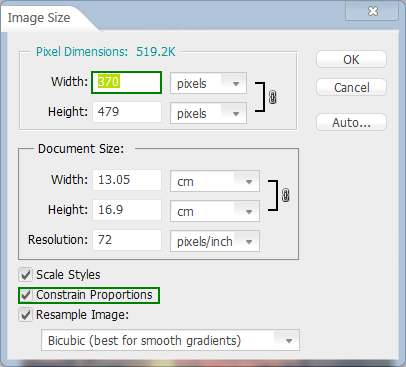Image resolution: width=406 pixels, height=367 pixels.
Task: Open pixel Width units dropdown
Action: 208,83
